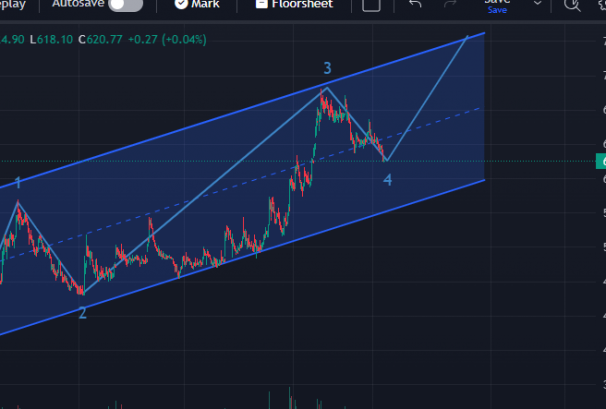Undo the last chart action
Screen dimensions: 606x409
[x=415, y=5]
